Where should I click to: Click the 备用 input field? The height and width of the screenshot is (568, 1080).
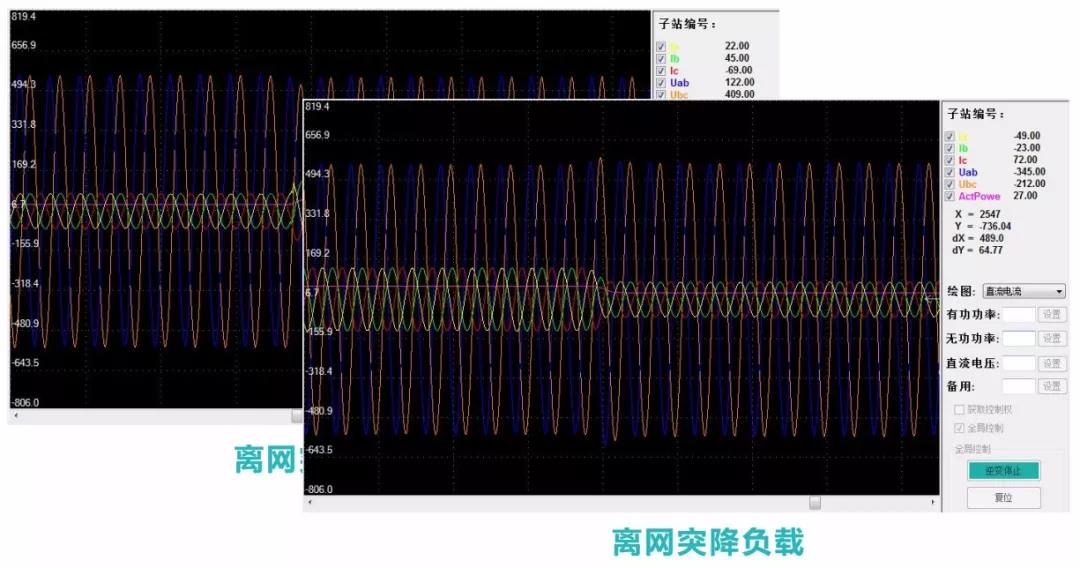1018,386
